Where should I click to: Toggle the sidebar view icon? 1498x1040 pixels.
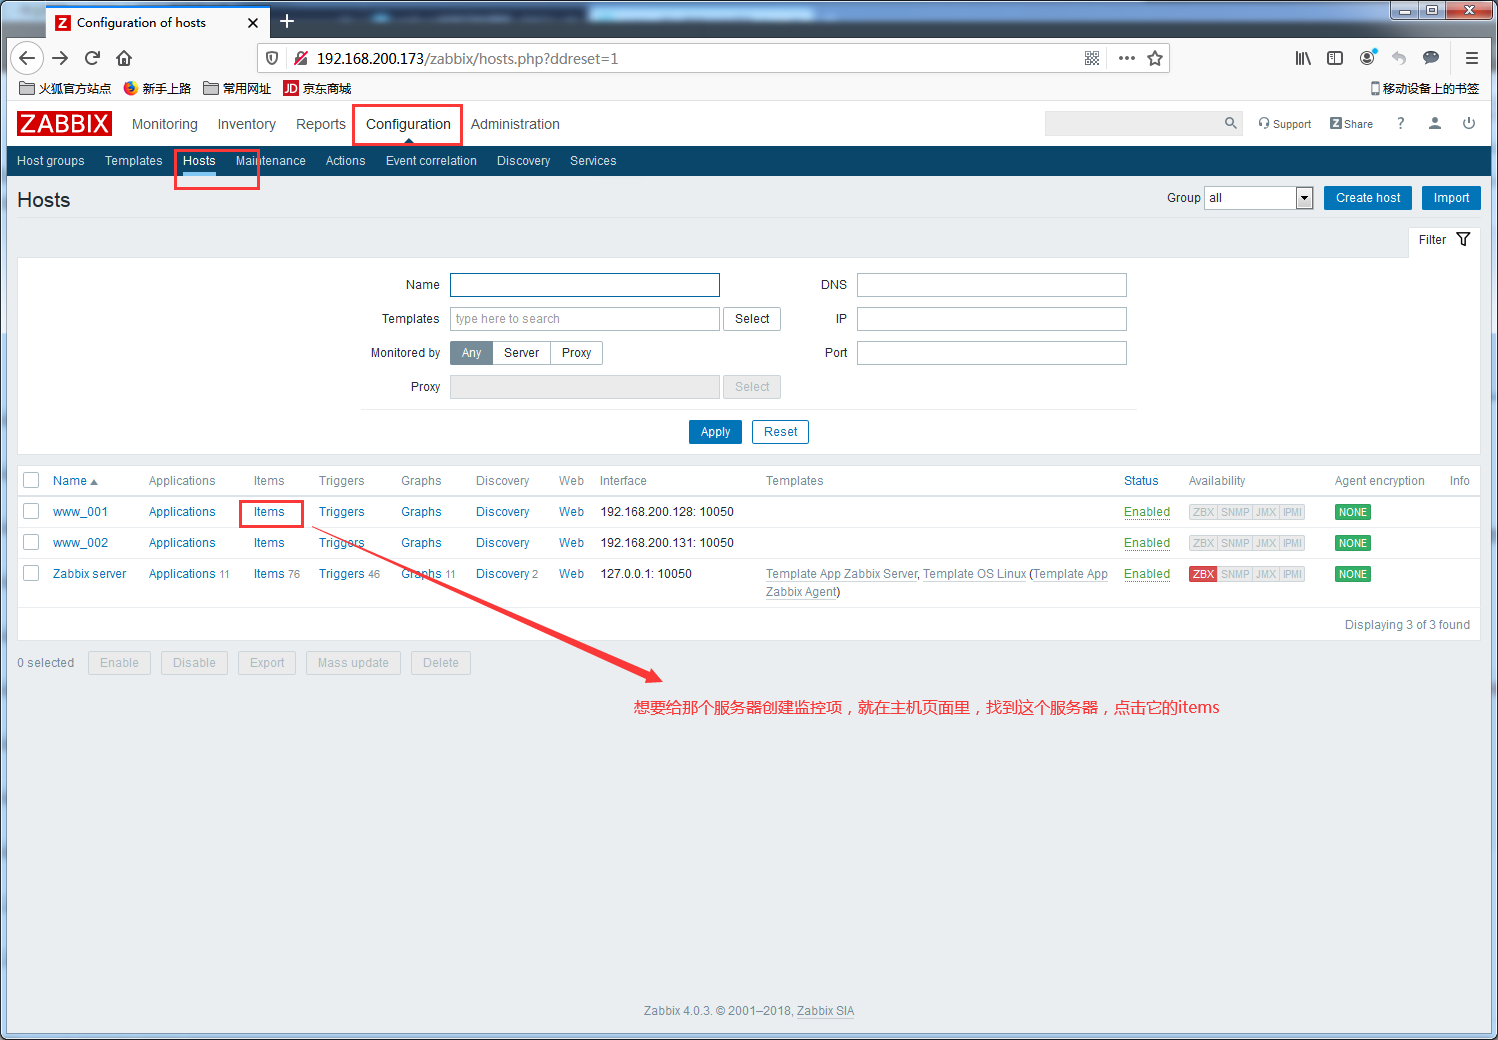click(x=1335, y=58)
